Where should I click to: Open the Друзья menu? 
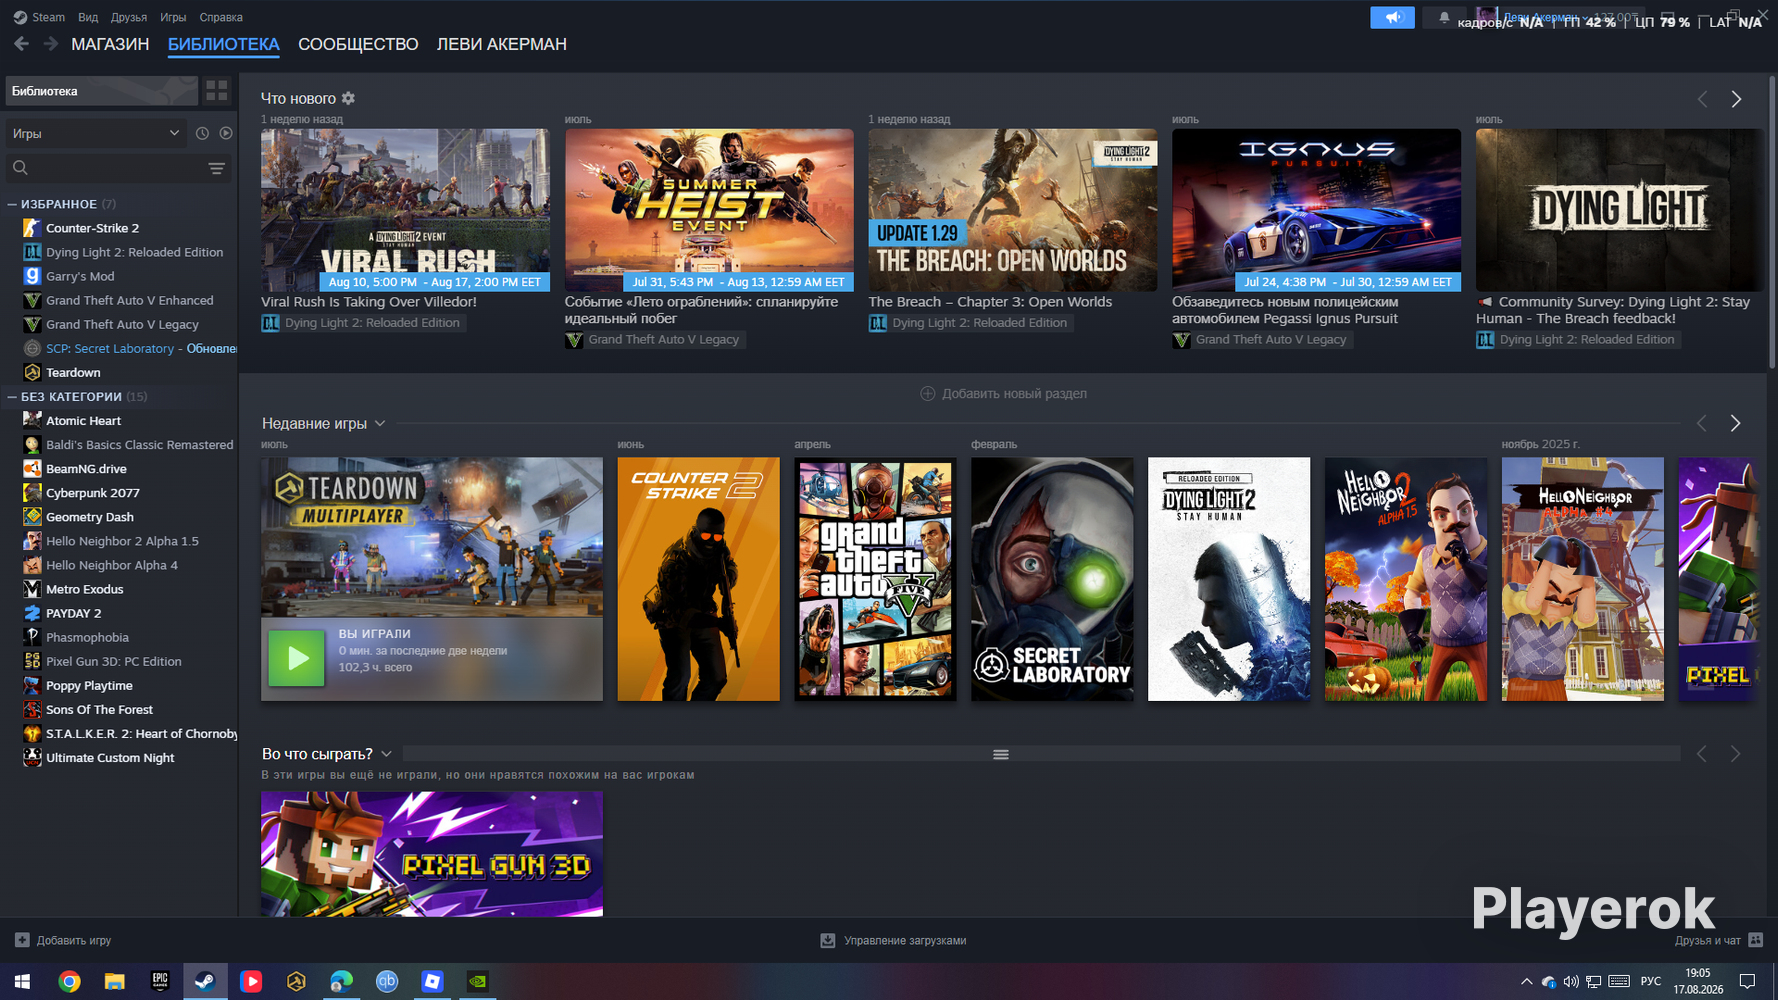pos(129,17)
